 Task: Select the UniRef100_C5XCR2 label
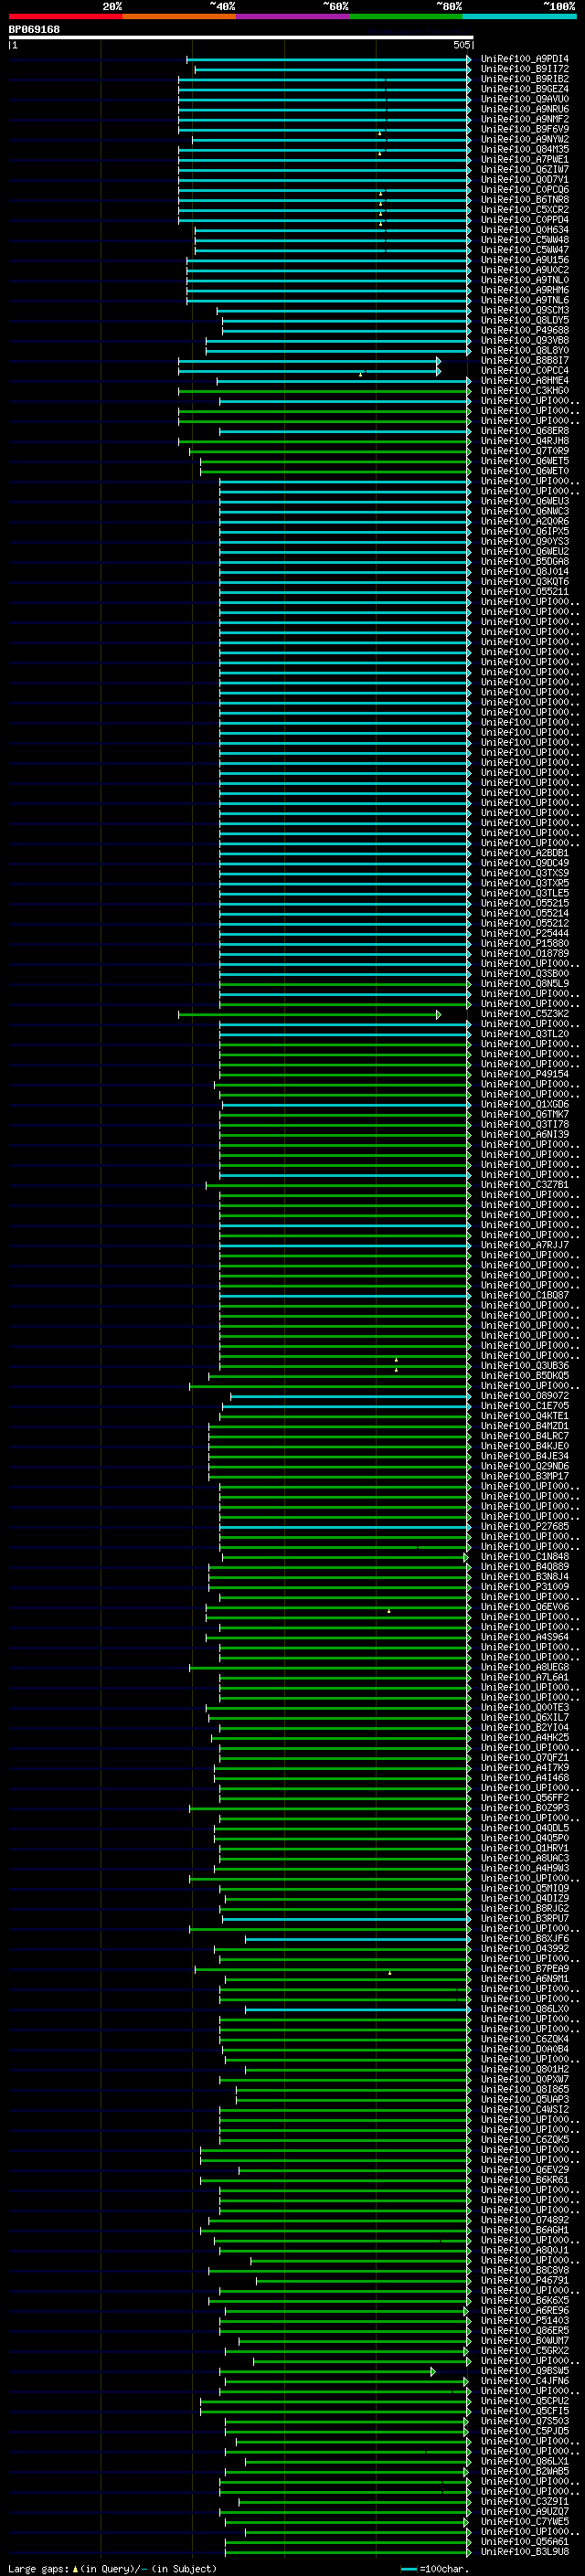524,210
